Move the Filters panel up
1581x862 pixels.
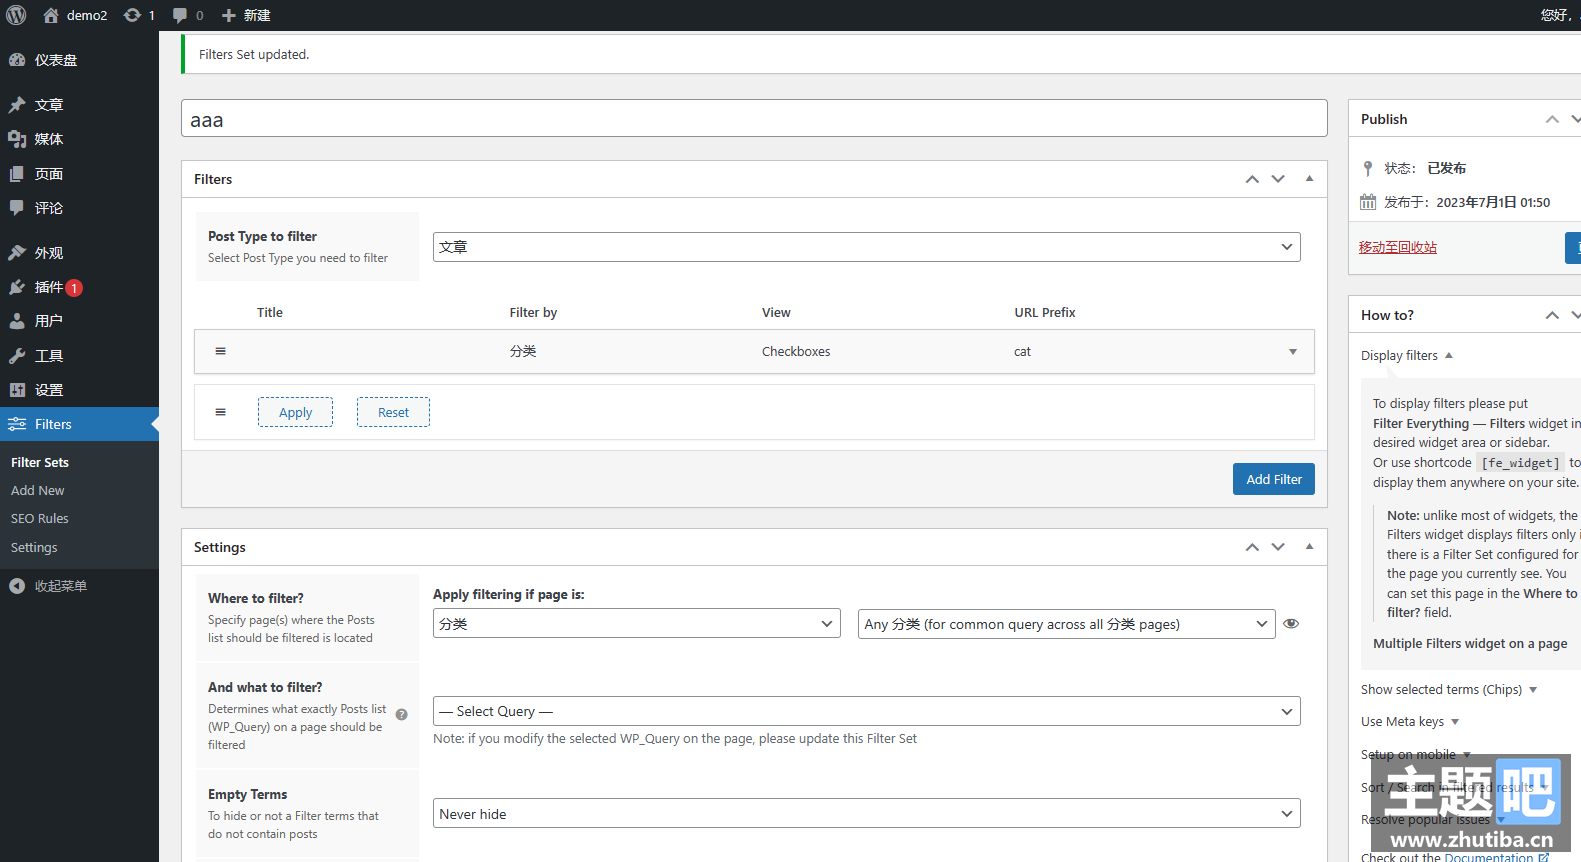coord(1252,179)
